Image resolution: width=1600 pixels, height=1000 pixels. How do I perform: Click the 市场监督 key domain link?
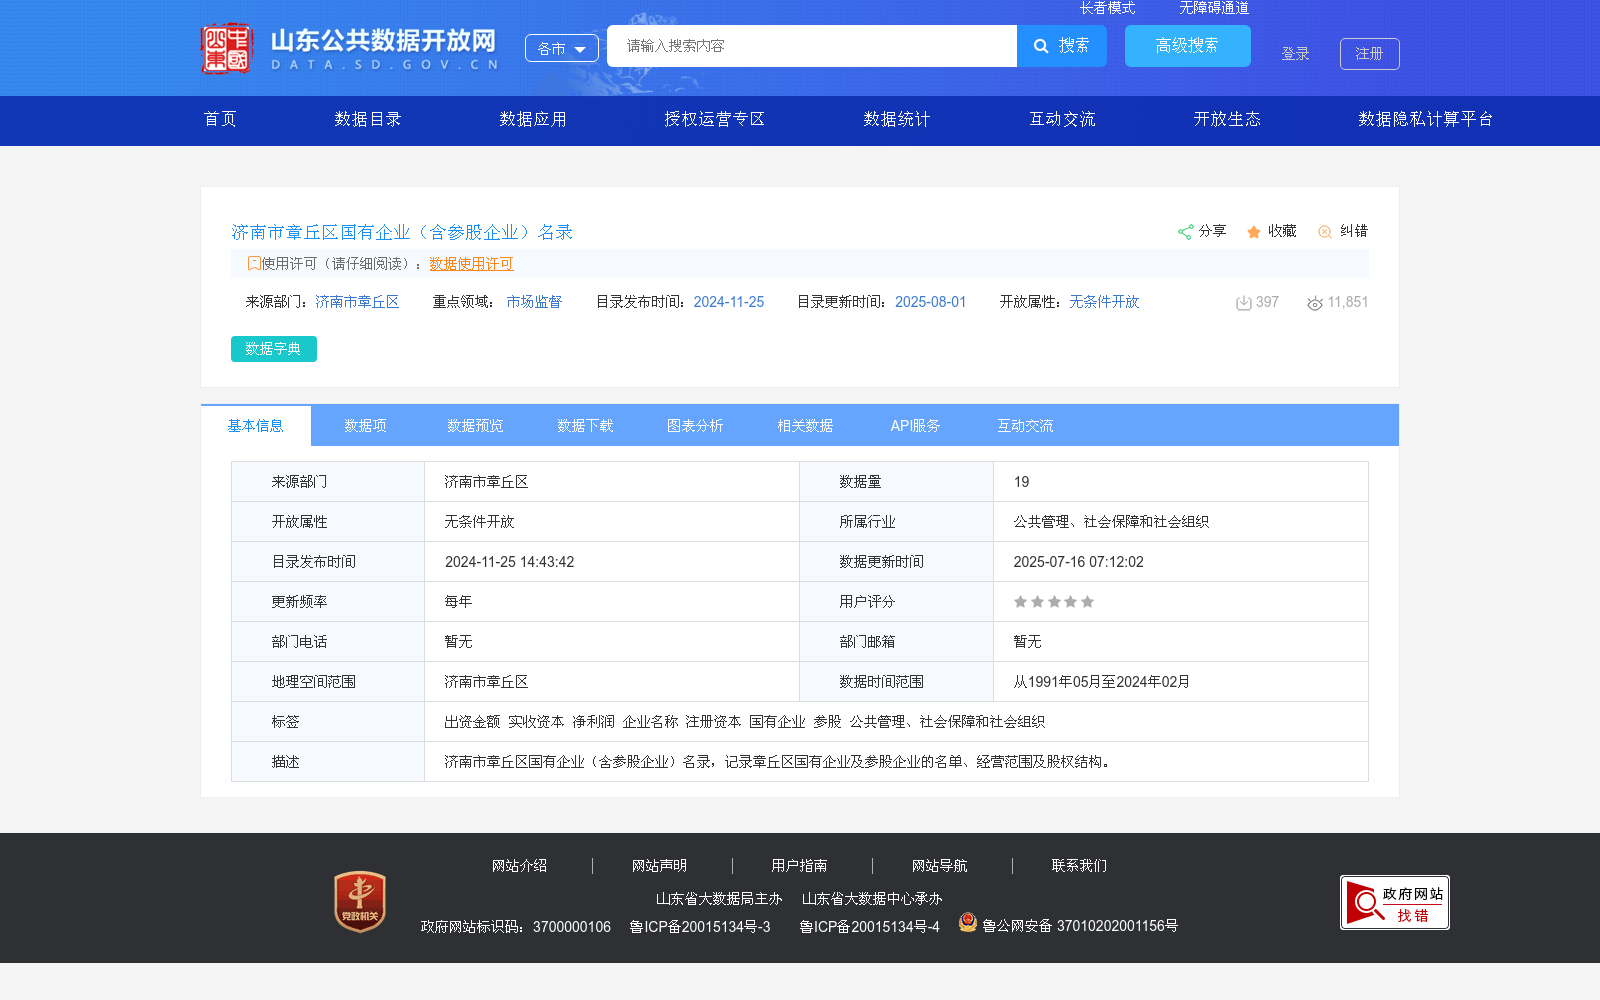pos(534,302)
